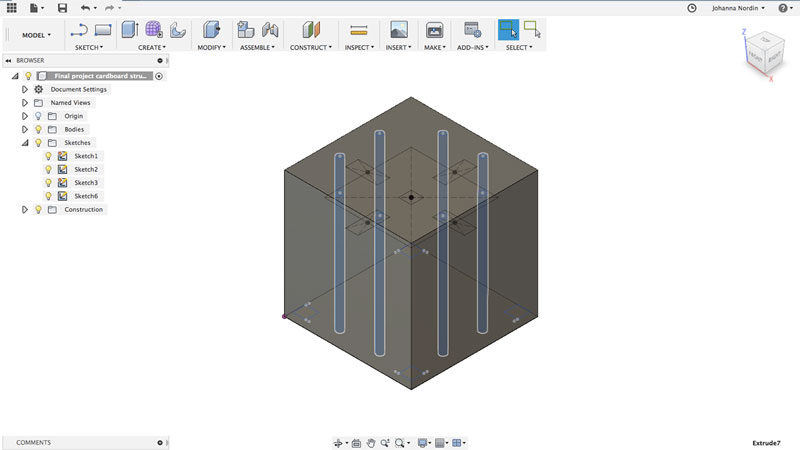Open the Scripts and Add-Ins icon

(472, 30)
